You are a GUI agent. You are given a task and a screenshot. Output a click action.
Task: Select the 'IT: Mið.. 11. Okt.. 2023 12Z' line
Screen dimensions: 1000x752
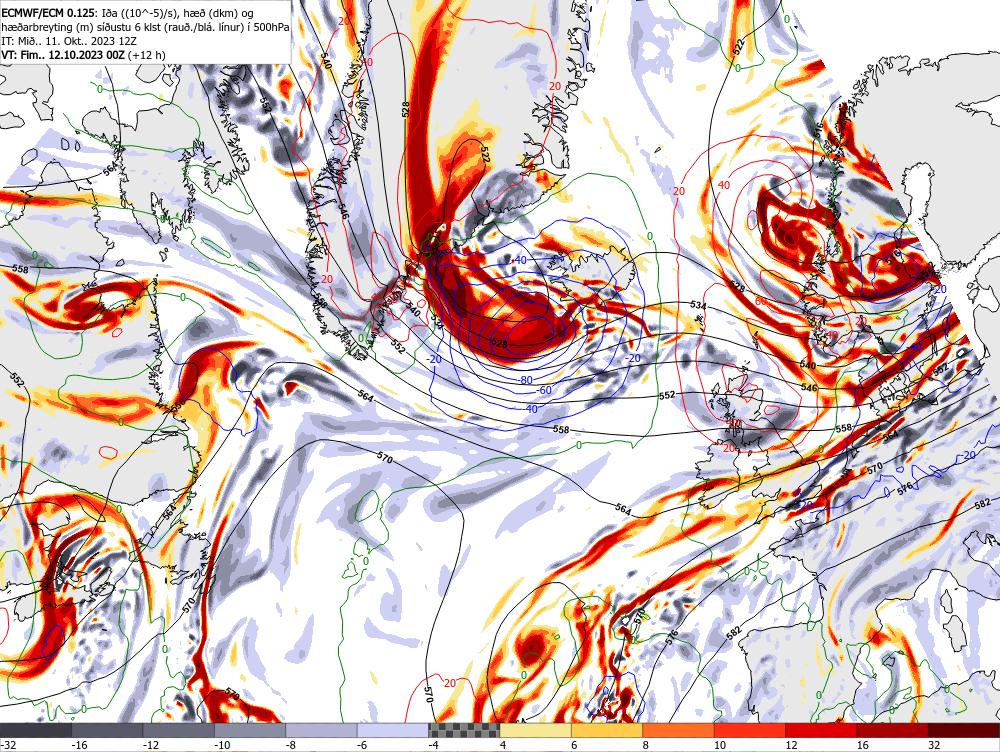69,41
